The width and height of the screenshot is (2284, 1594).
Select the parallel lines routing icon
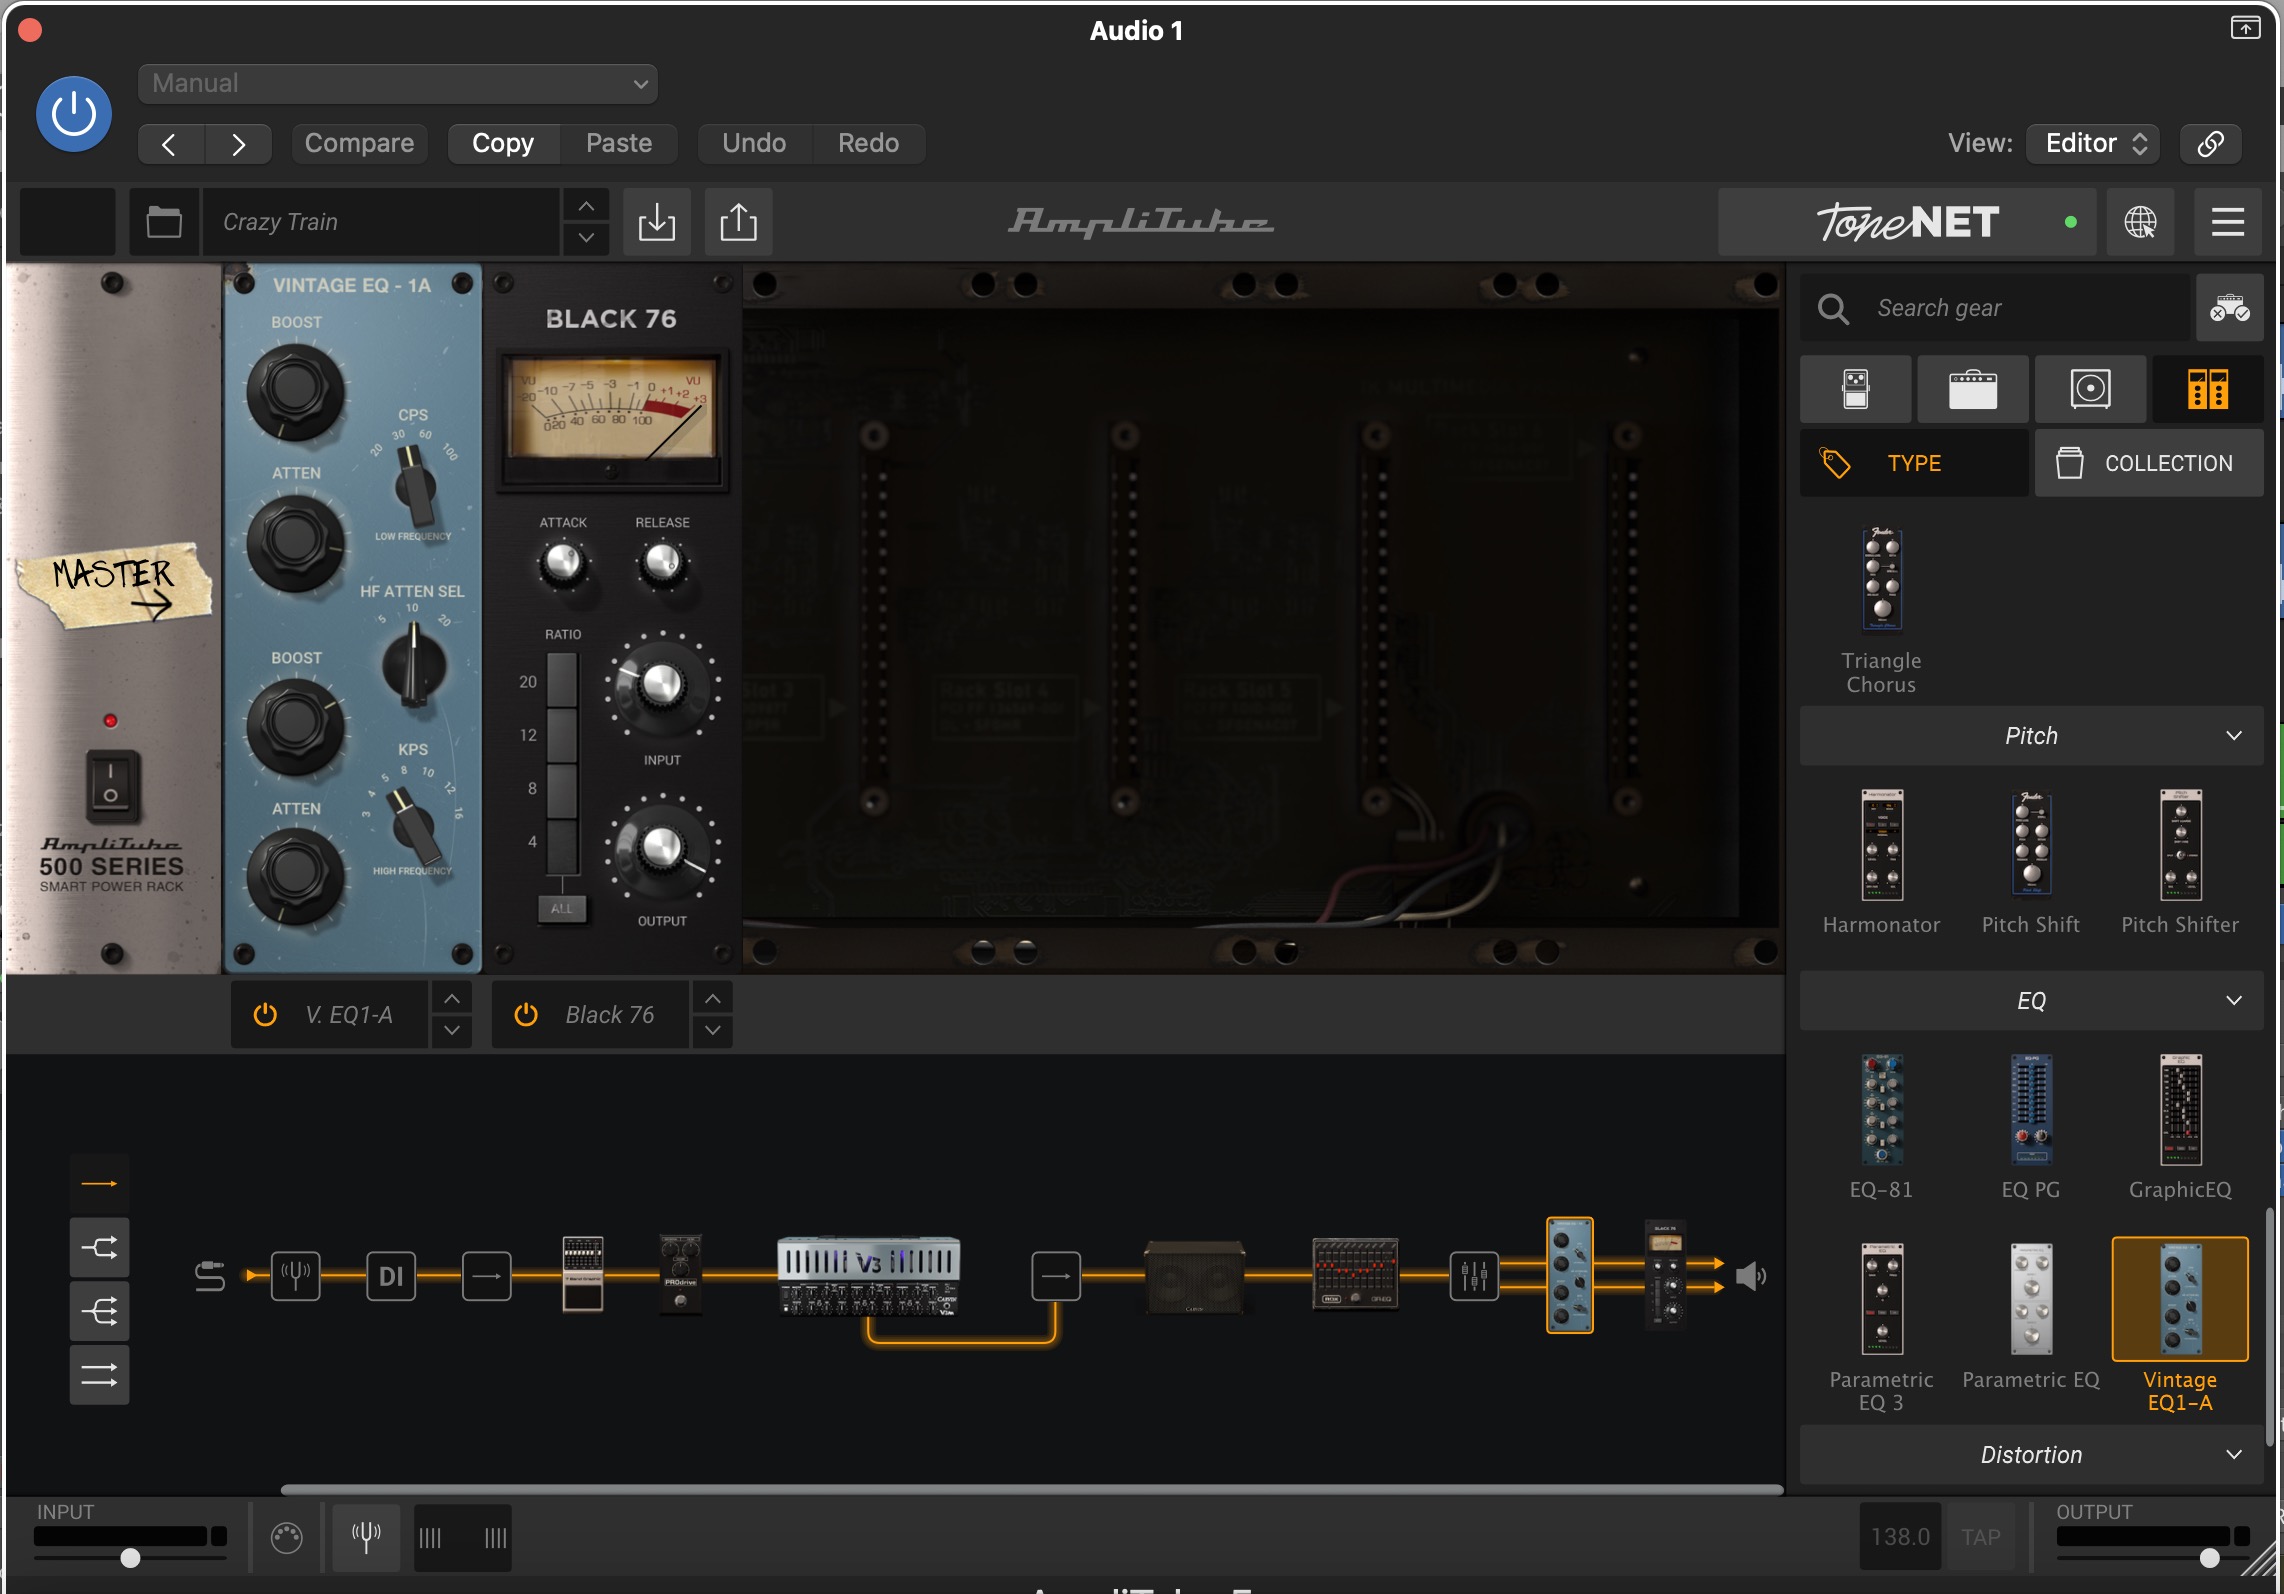click(x=99, y=1375)
